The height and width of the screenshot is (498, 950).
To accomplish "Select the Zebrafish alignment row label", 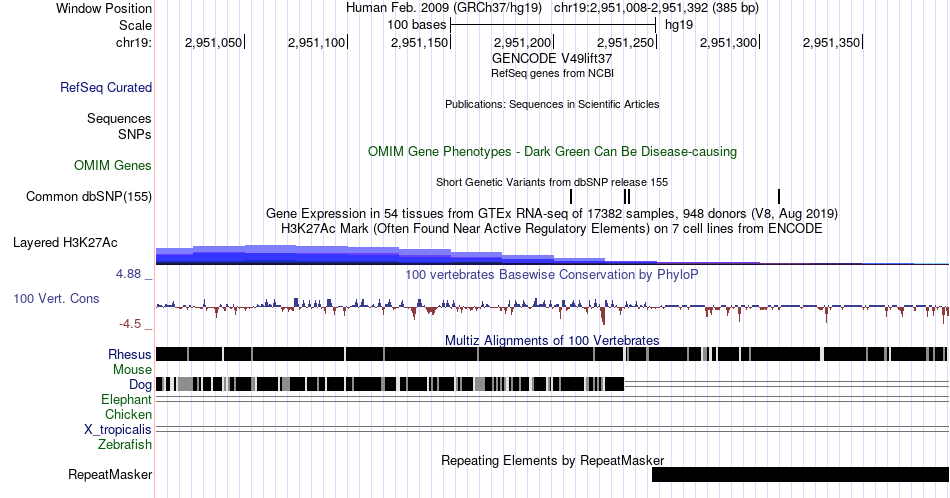I will pos(125,444).
